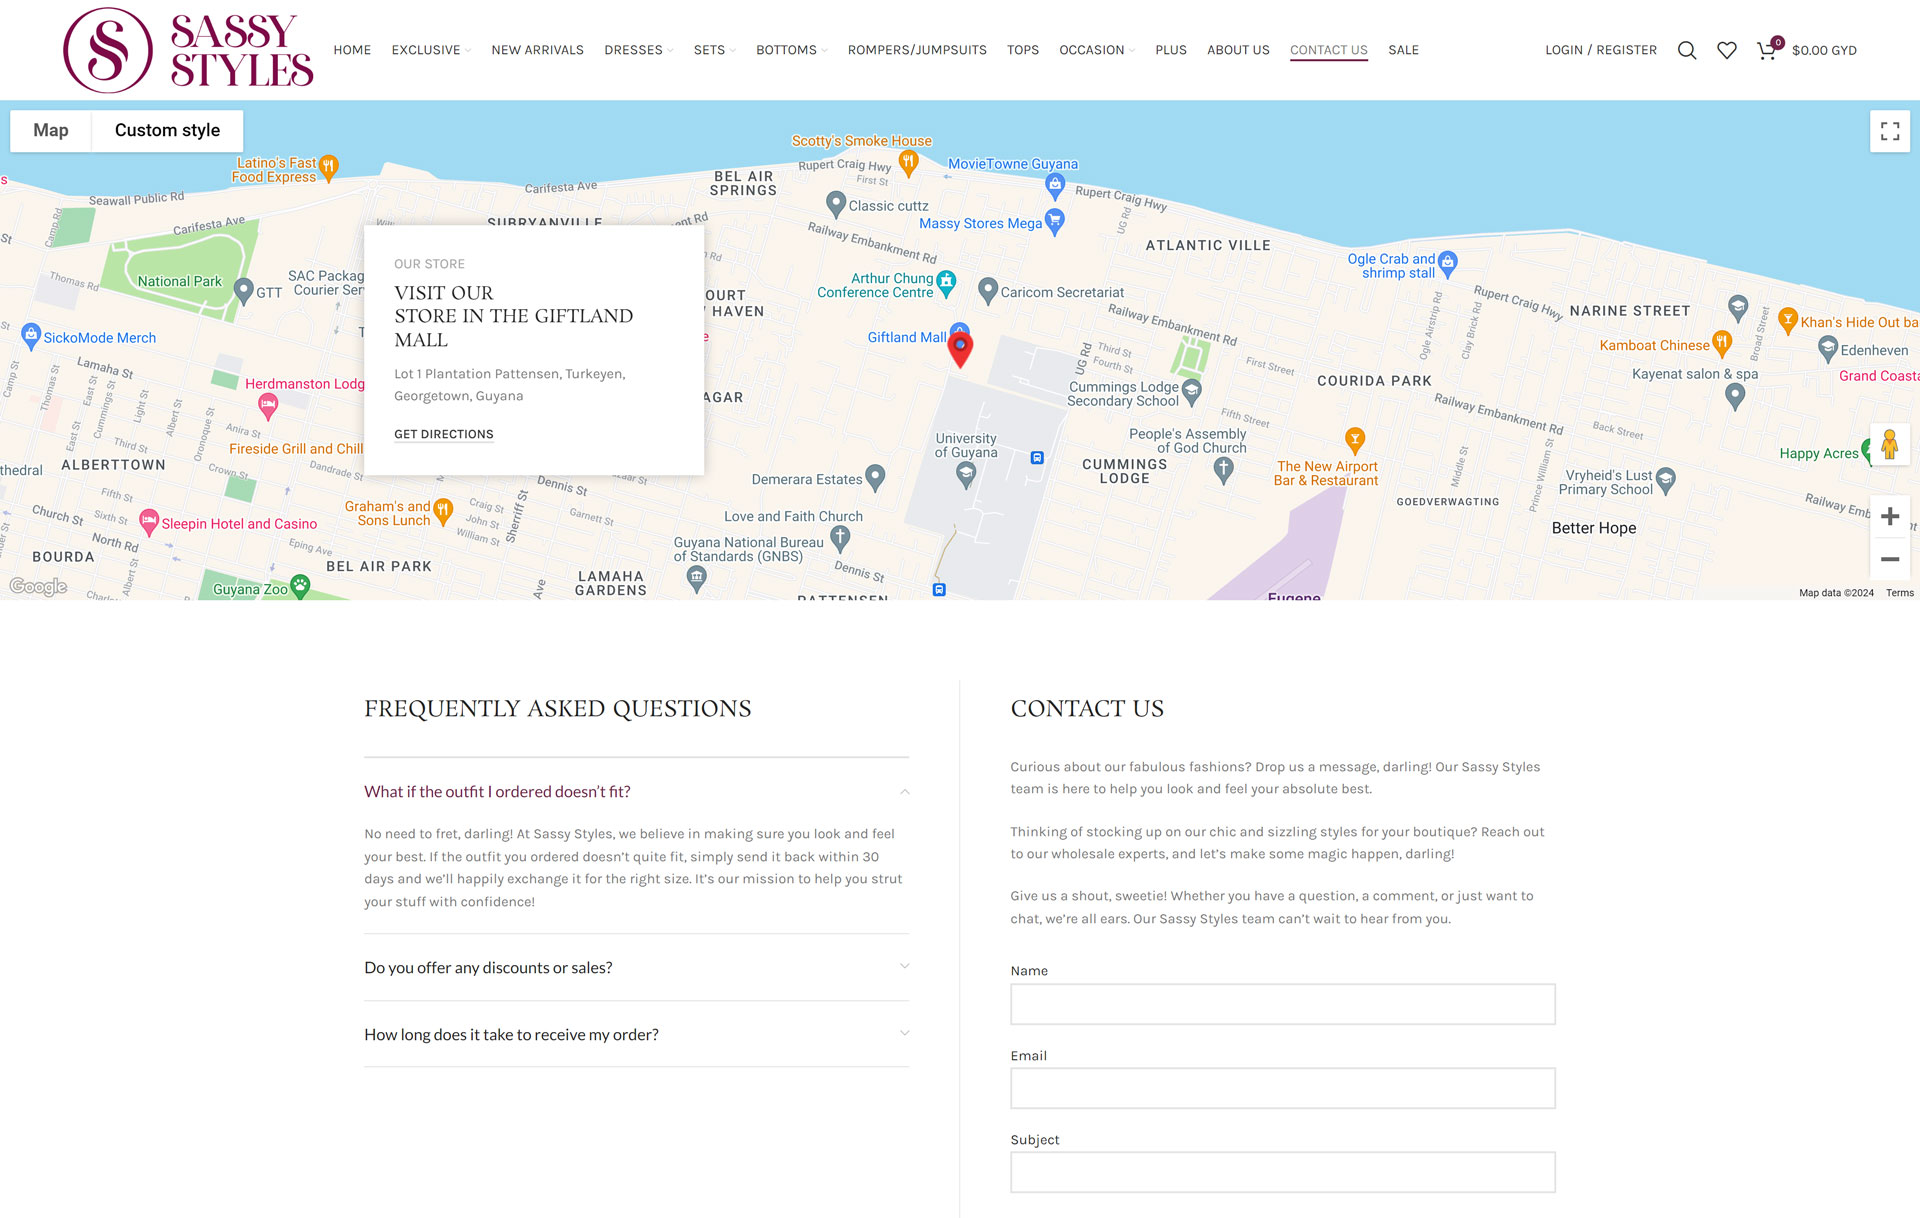Open the shopping cart icon

click(1767, 50)
